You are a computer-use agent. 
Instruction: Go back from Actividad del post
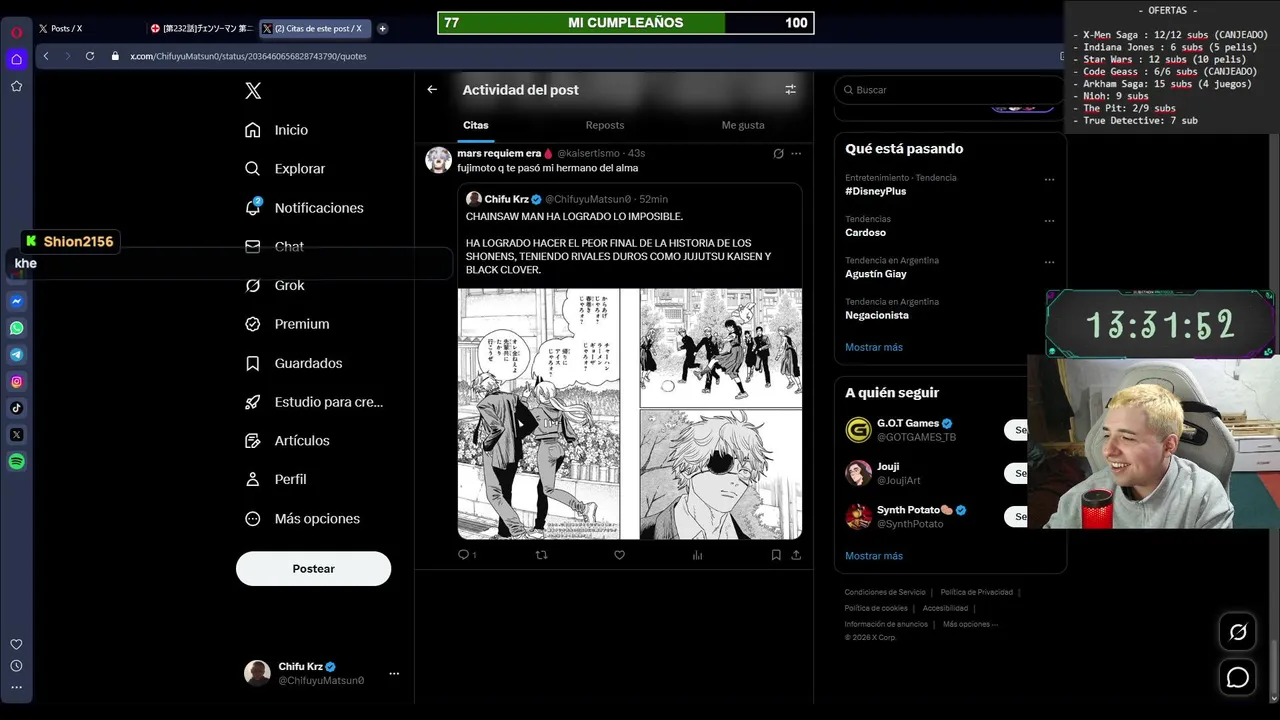(432, 90)
